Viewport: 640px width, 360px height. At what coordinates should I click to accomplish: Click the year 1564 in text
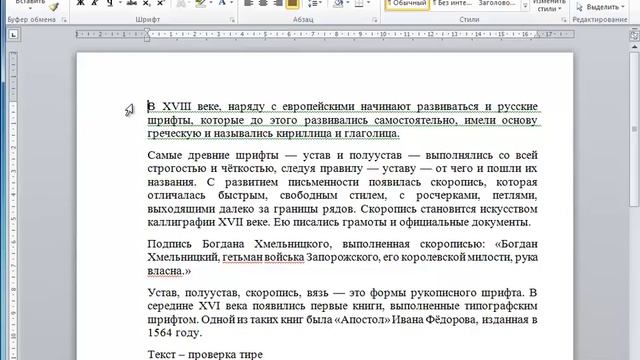[x=160, y=333]
